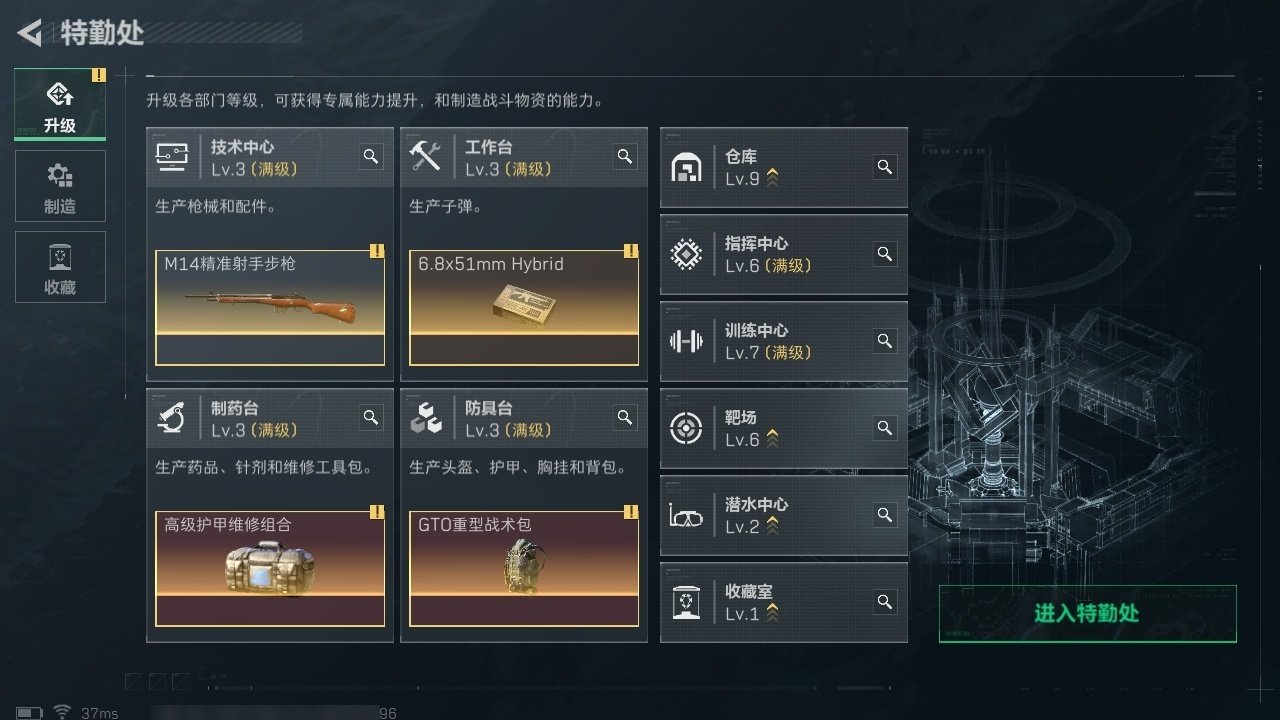Click the magnifier icon for 靶场
This screenshot has width=1280, height=720.
885,428
